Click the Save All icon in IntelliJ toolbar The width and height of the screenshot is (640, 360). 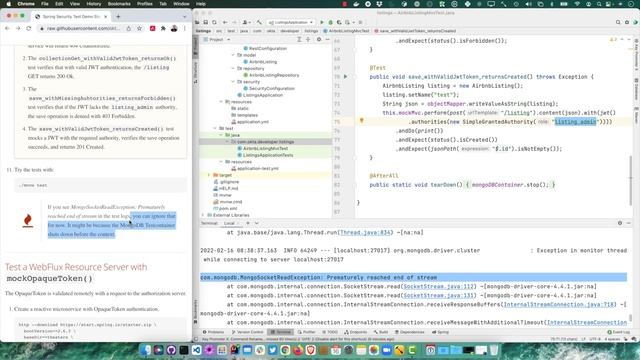coord(205,22)
